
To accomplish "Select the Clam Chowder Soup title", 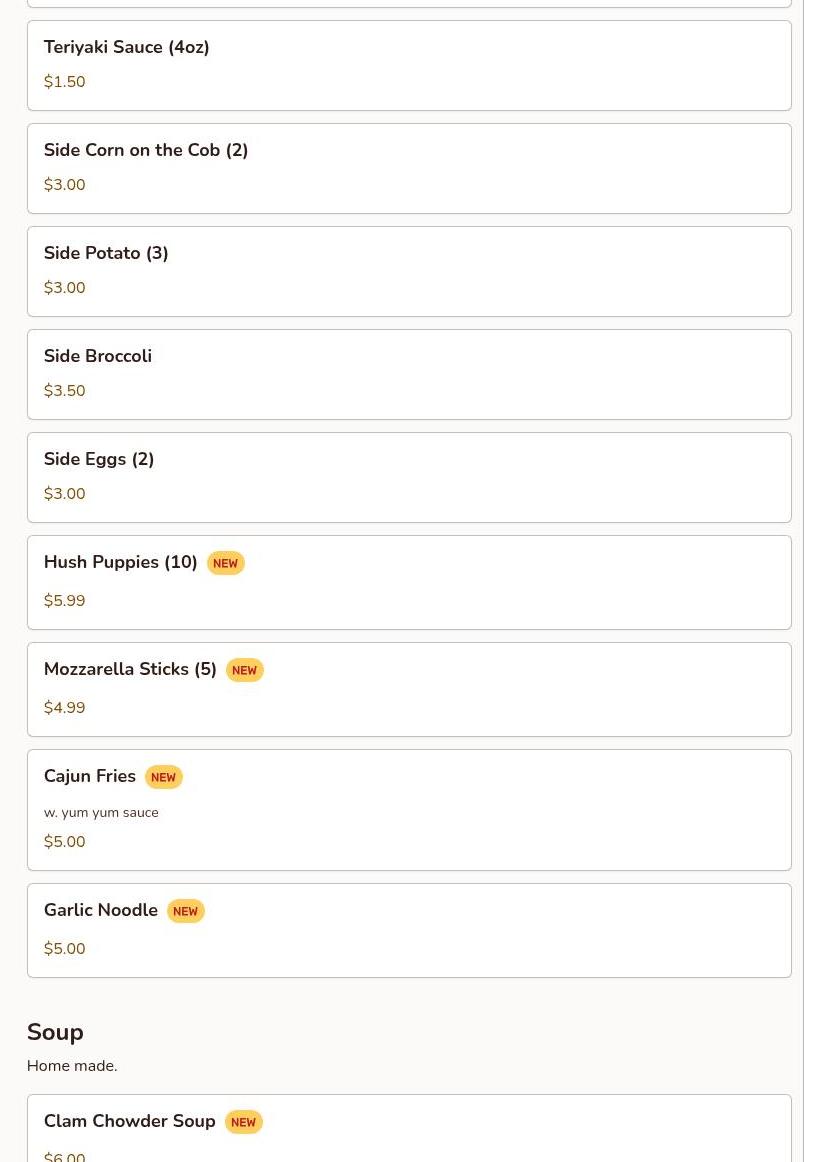I will (130, 1121).
